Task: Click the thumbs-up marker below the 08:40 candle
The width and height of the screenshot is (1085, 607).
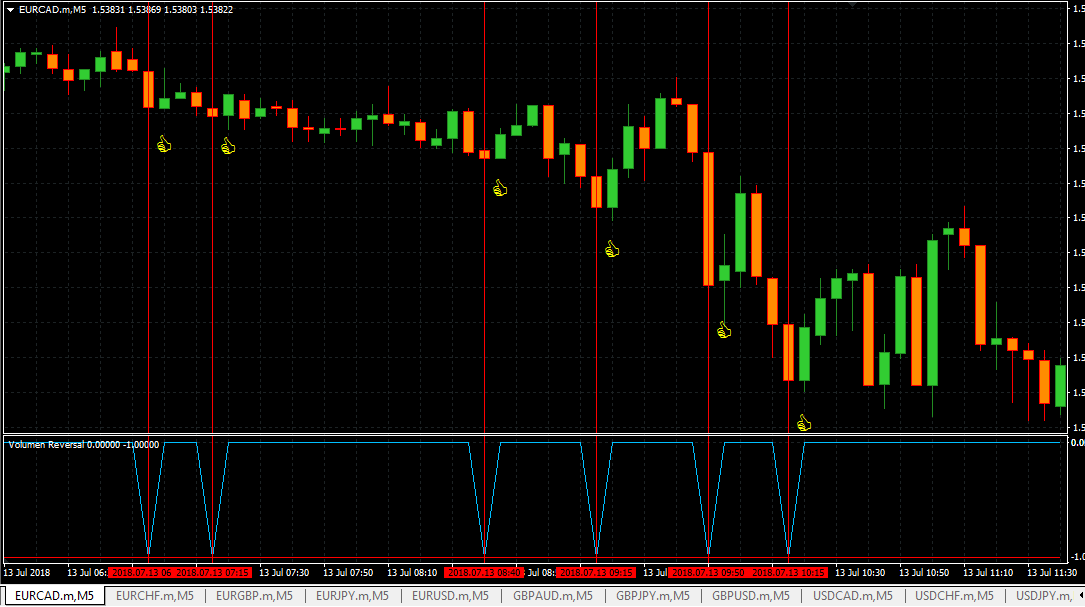Action: tap(500, 188)
